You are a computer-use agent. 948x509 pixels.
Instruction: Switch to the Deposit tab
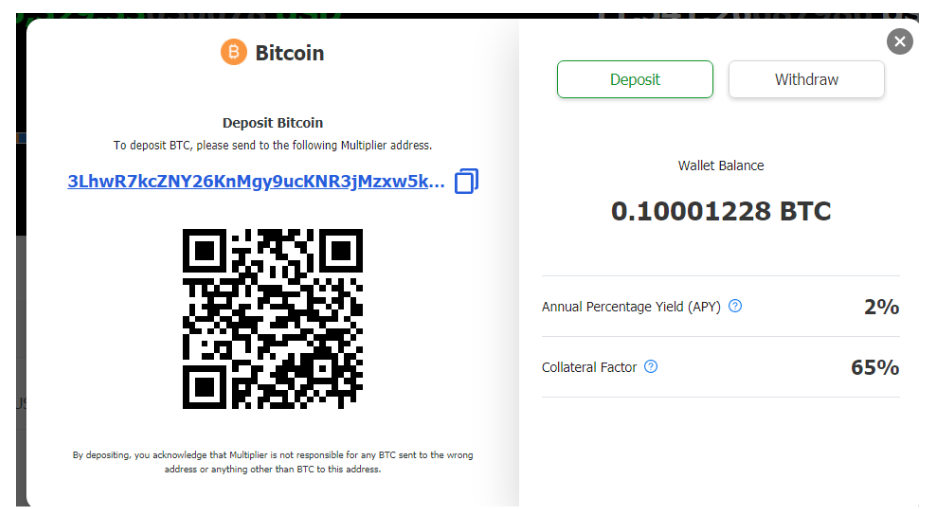point(635,80)
